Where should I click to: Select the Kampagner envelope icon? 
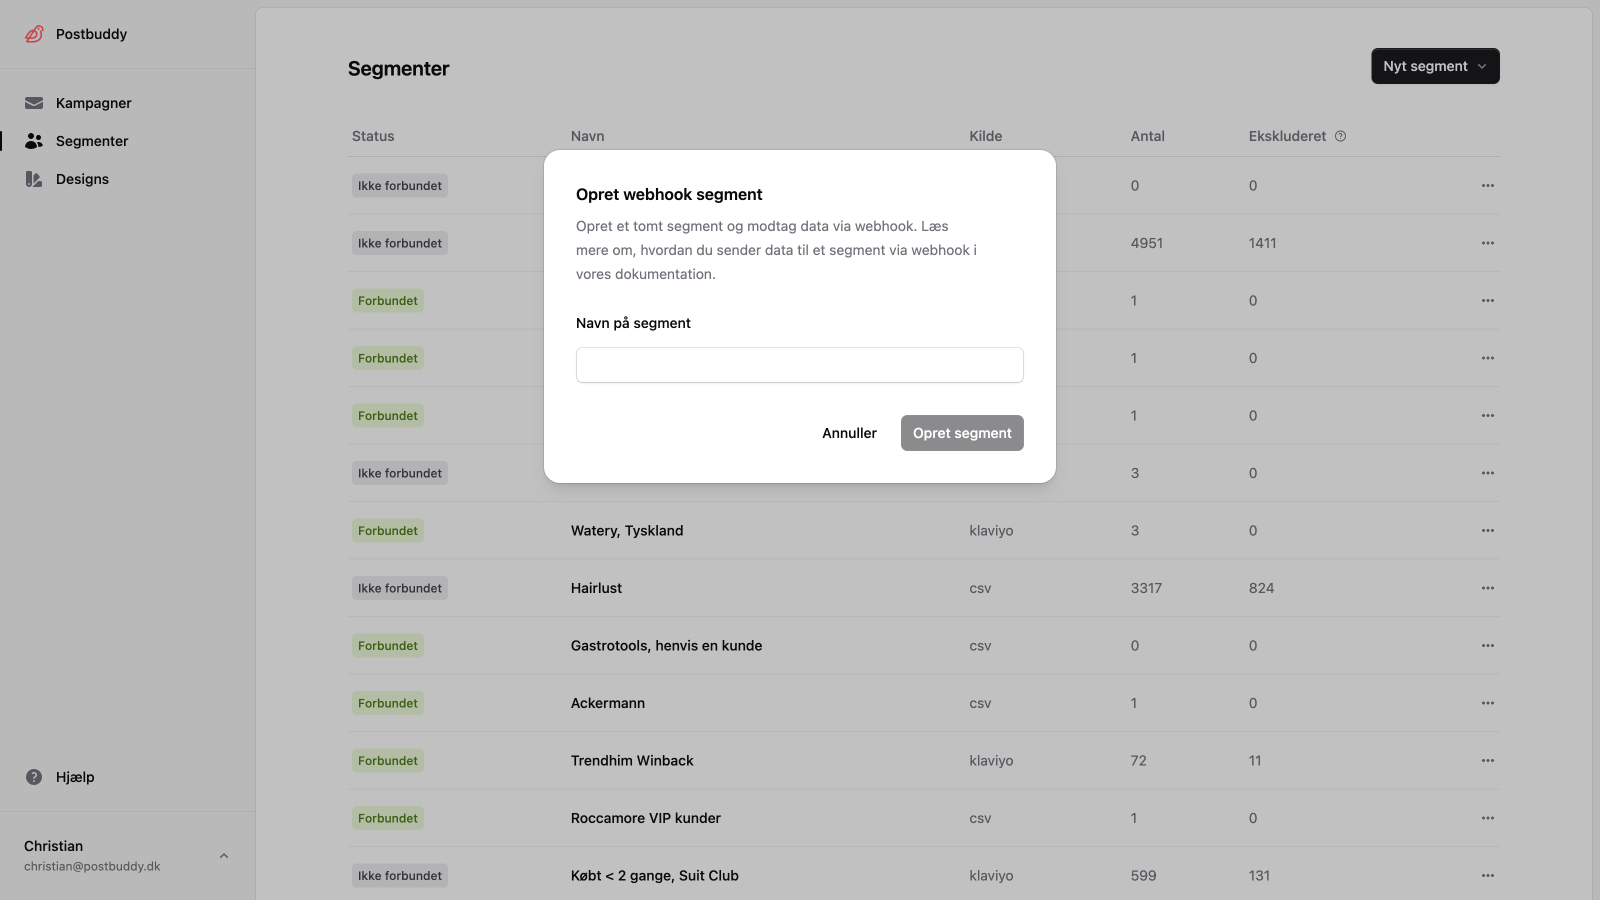click(x=34, y=102)
